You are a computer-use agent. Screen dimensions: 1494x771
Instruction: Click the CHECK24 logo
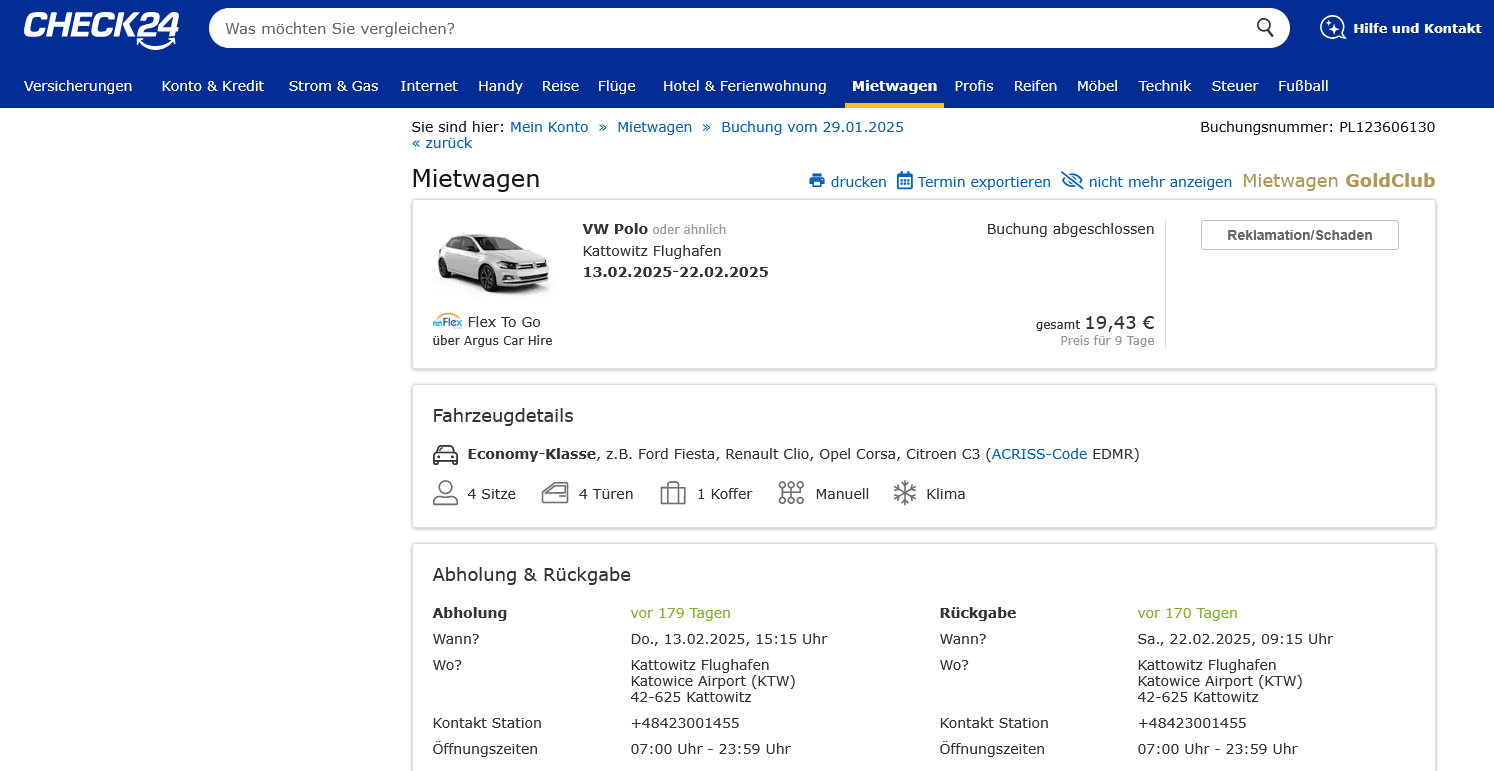coord(101,28)
